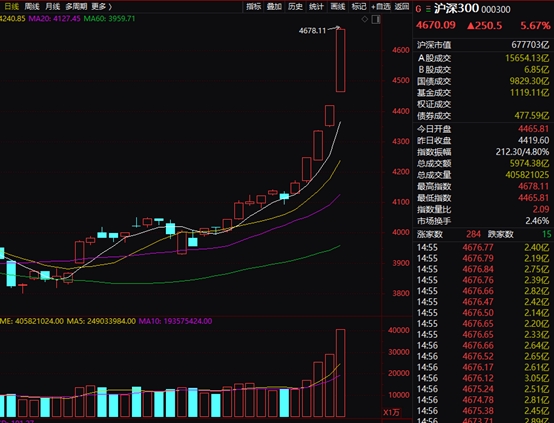Screen dimensions: 554x423
Task: Select the tick row with price 4676.12
Action: tap(483, 378)
